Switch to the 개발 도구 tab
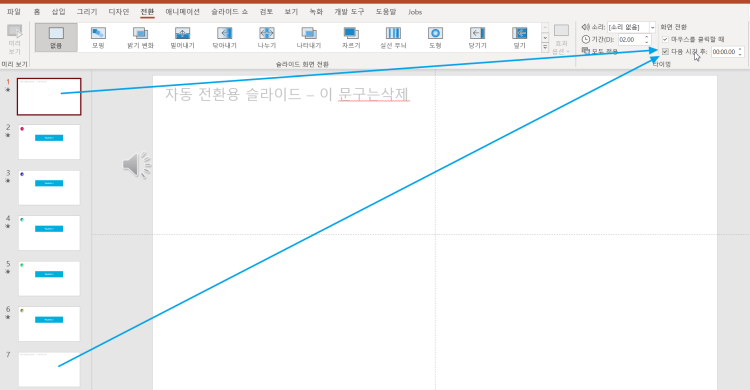The width and height of the screenshot is (750, 390). (x=349, y=12)
